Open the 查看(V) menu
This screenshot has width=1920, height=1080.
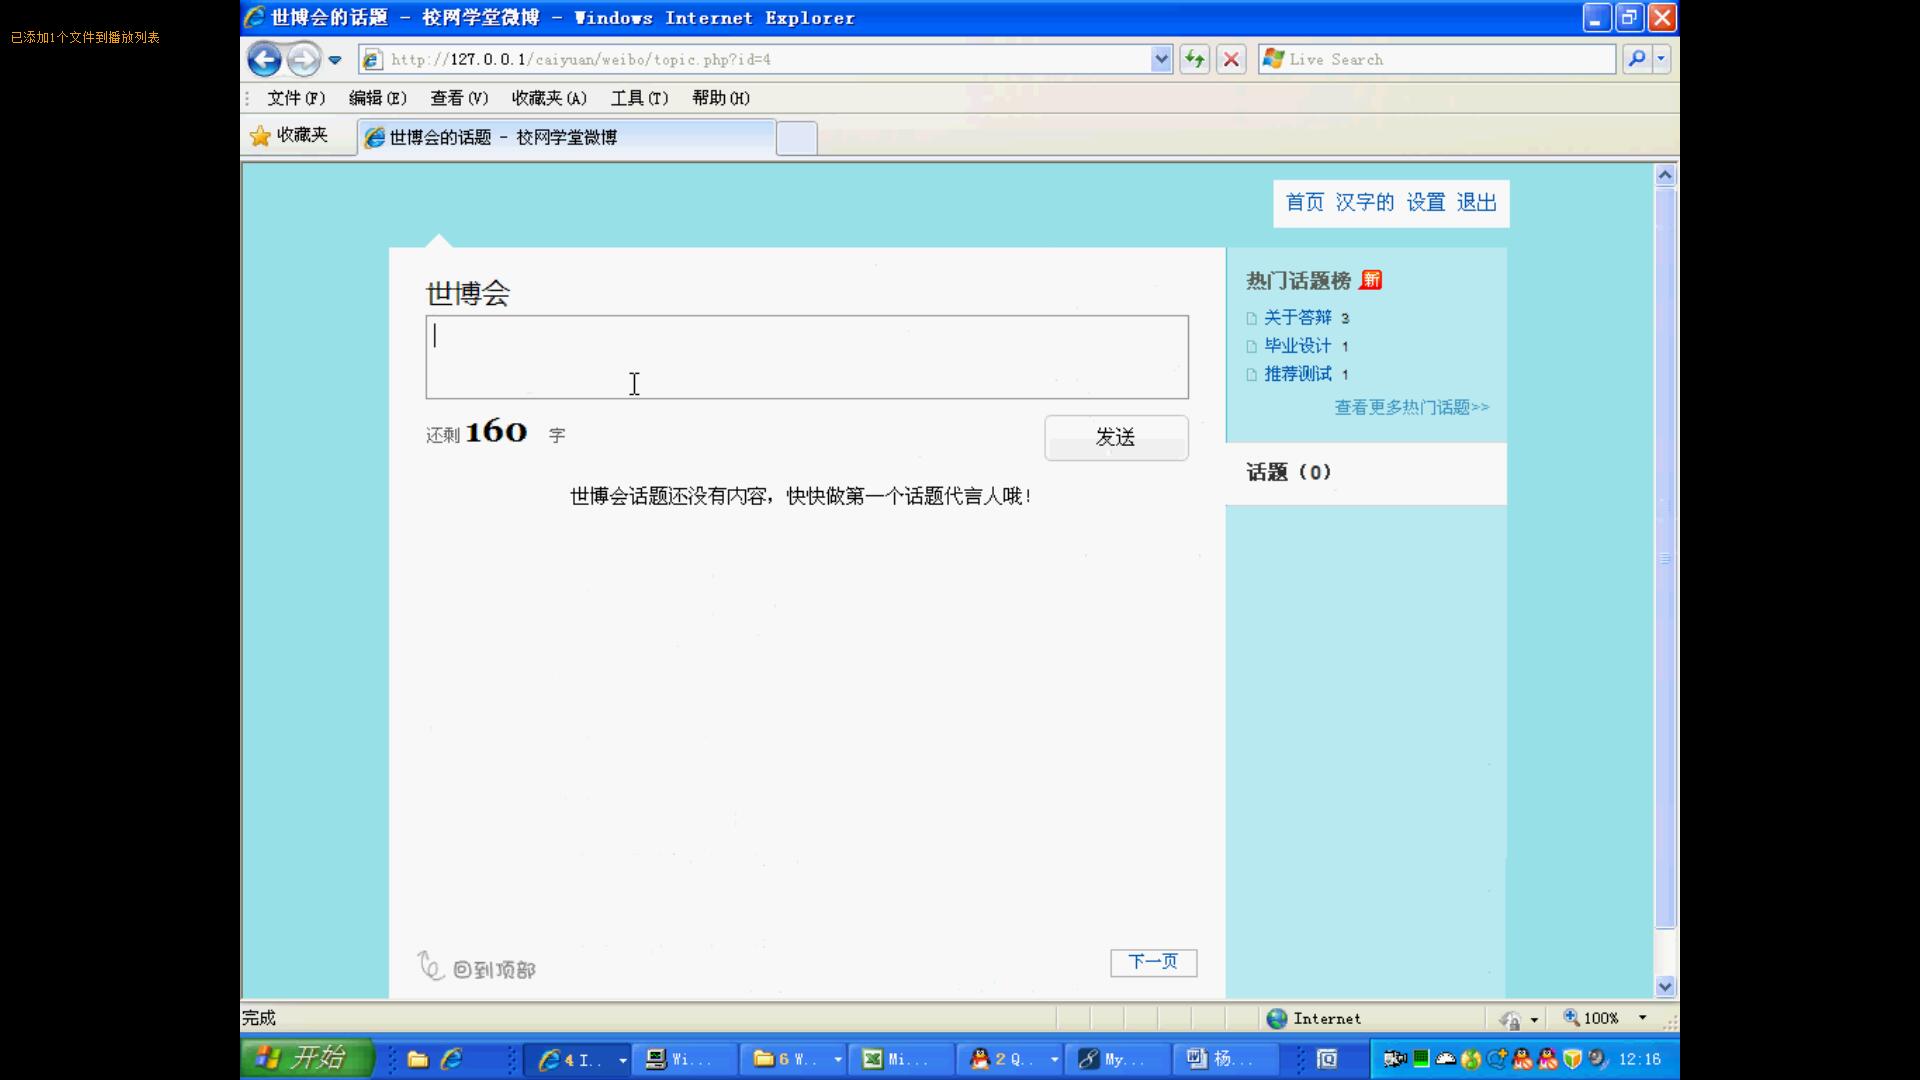(x=459, y=98)
